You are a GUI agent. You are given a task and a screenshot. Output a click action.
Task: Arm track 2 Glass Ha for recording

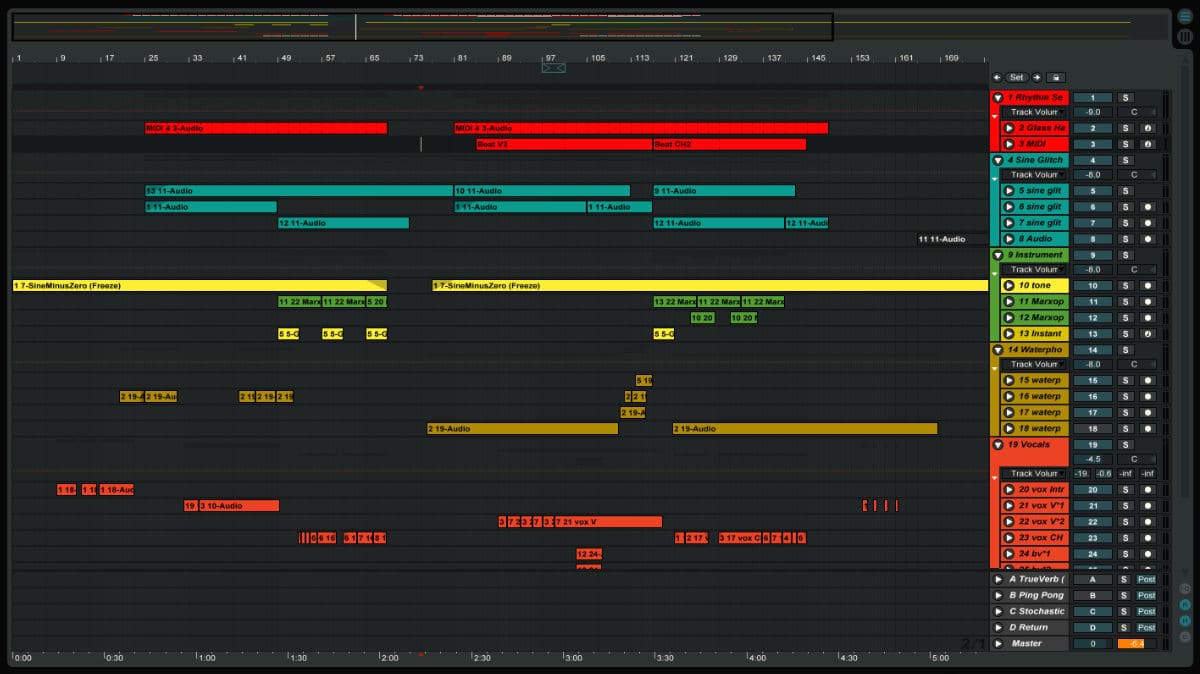click(1148, 128)
